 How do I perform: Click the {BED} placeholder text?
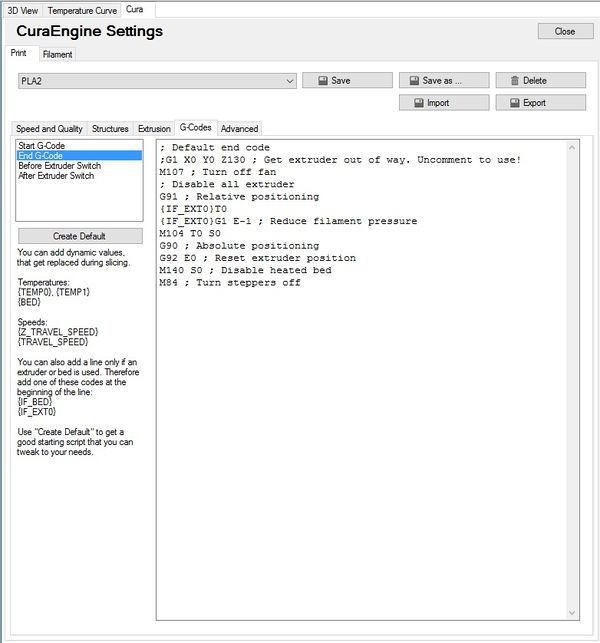(x=29, y=302)
